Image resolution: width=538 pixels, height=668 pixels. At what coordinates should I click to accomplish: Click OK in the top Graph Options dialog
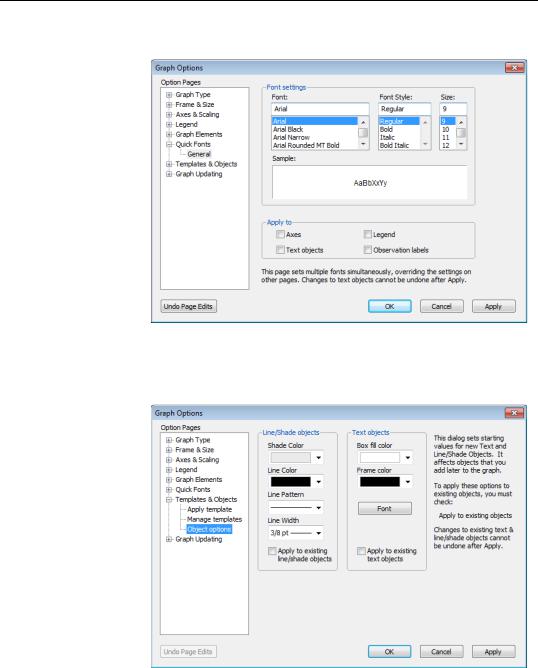[389, 306]
